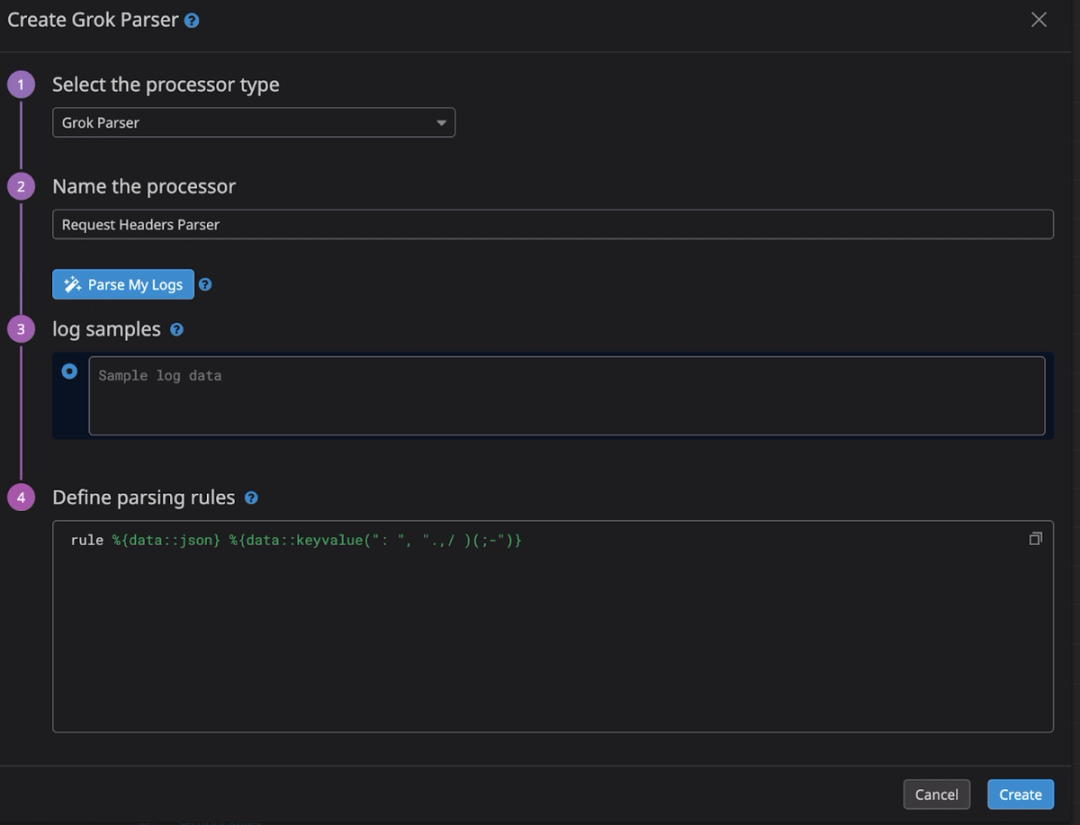Copy the parsing rule using the copy icon

(x=1035, y=538)
